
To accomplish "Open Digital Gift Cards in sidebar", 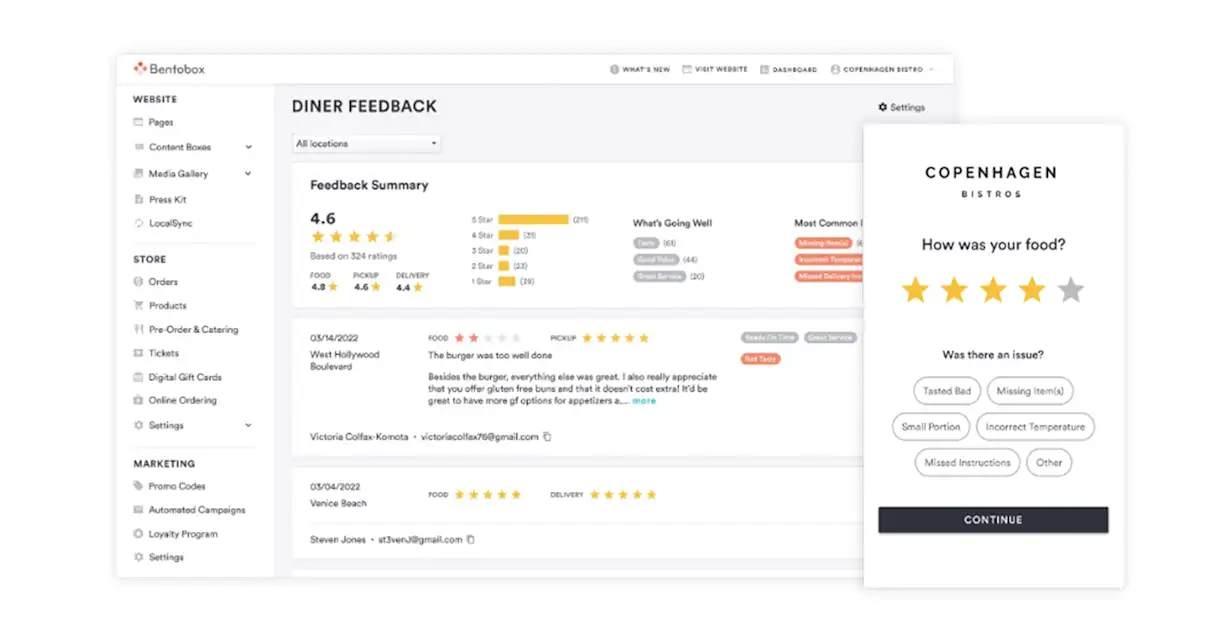I will pos(184,377).
